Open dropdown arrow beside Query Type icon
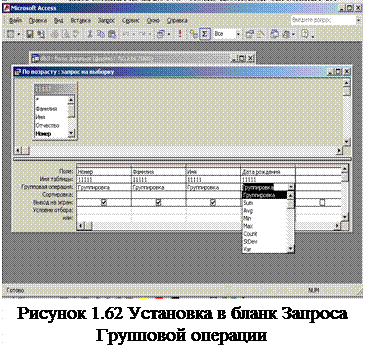365x360 pixels. (169, 34)
